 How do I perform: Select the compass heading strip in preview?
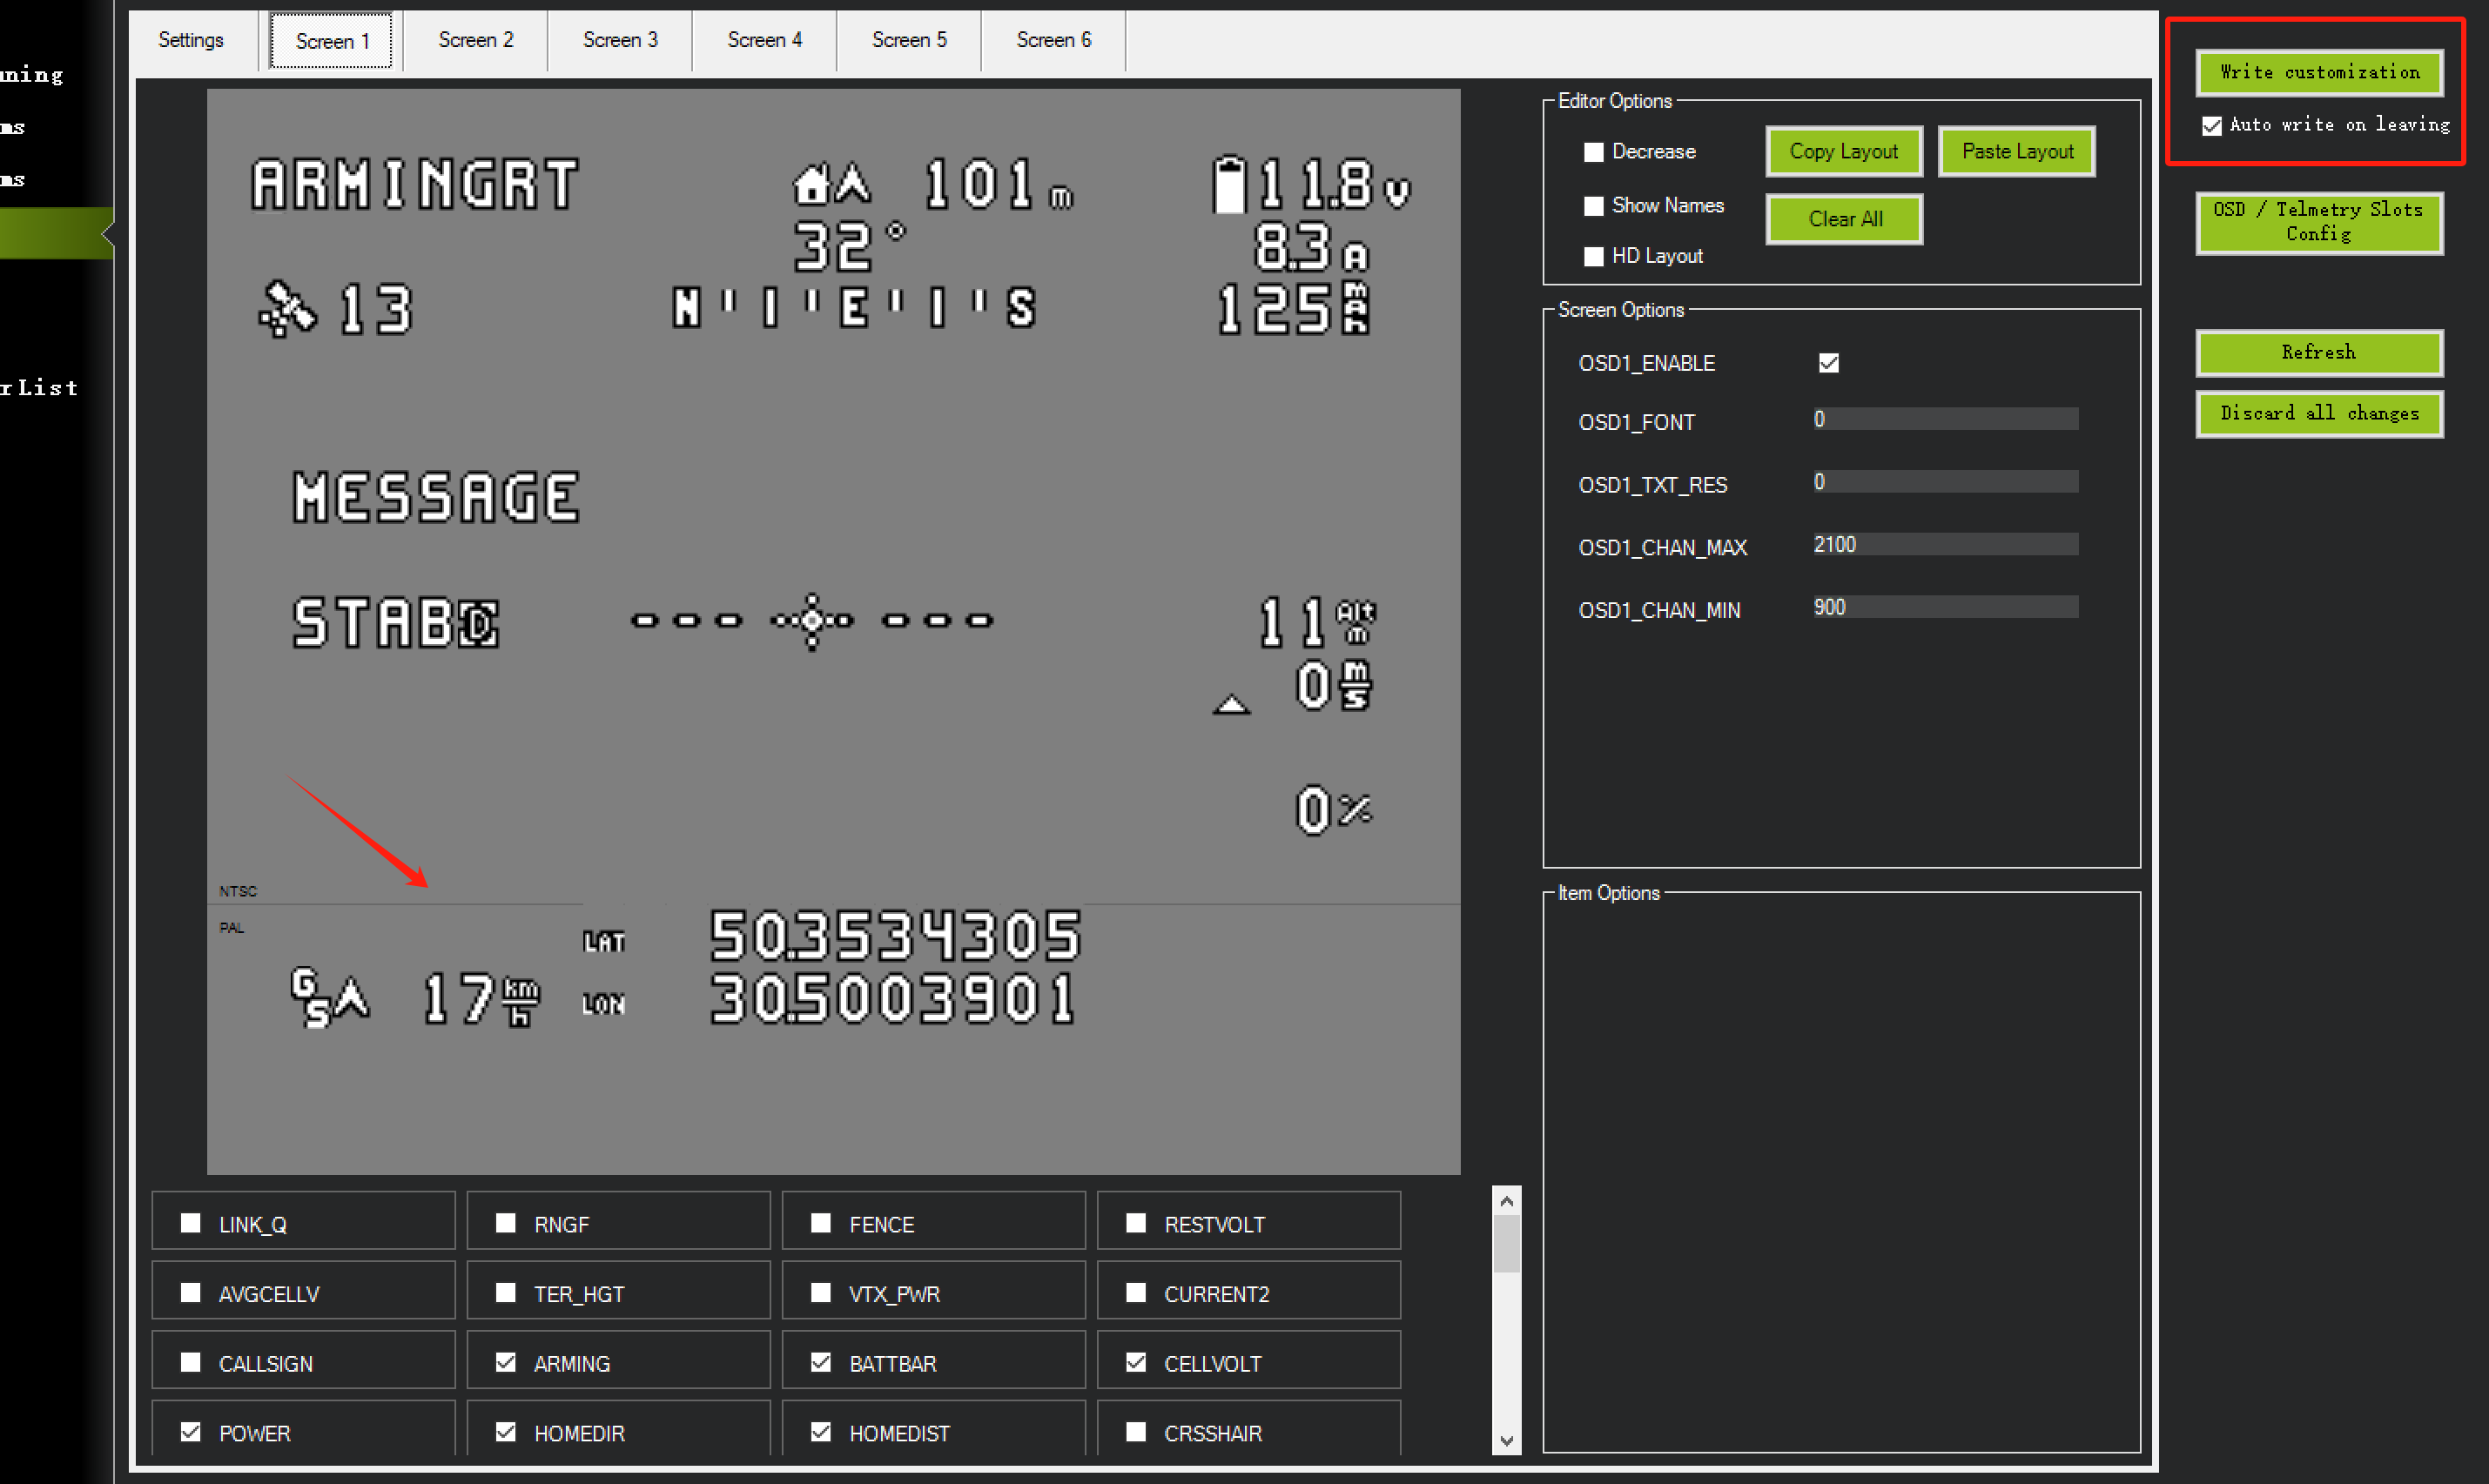853,308
